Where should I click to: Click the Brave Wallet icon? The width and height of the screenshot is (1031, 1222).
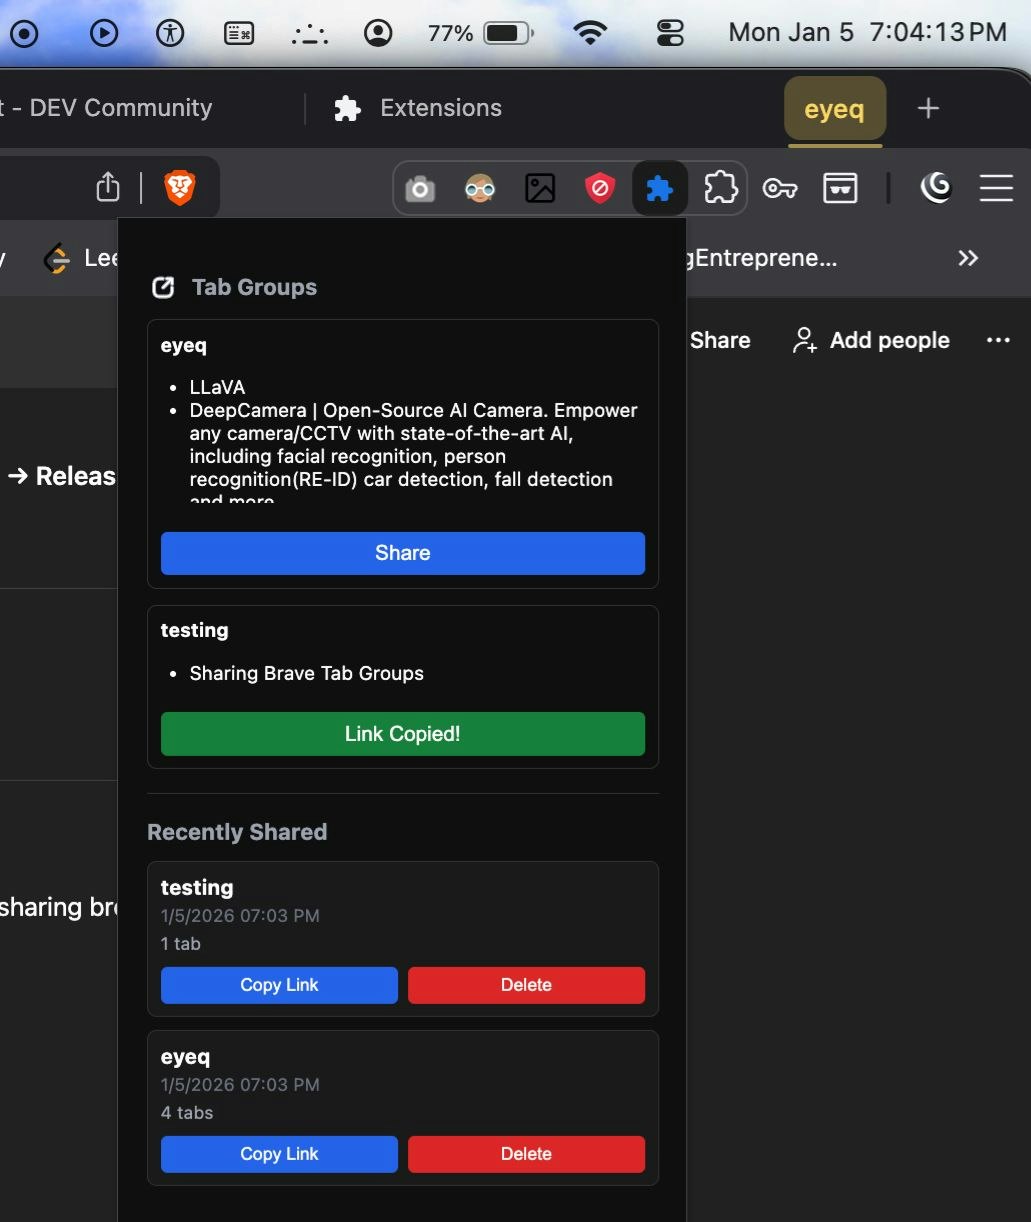click(840, 187)
